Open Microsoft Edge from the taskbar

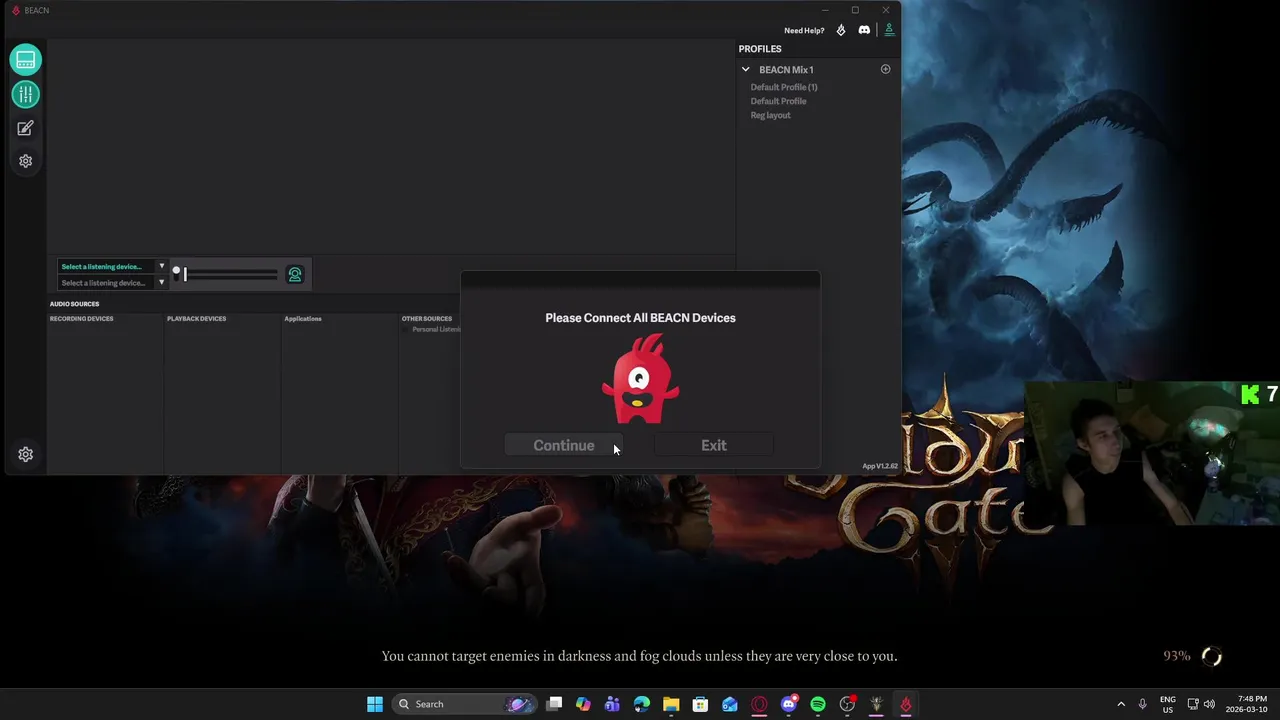(642, 704)
